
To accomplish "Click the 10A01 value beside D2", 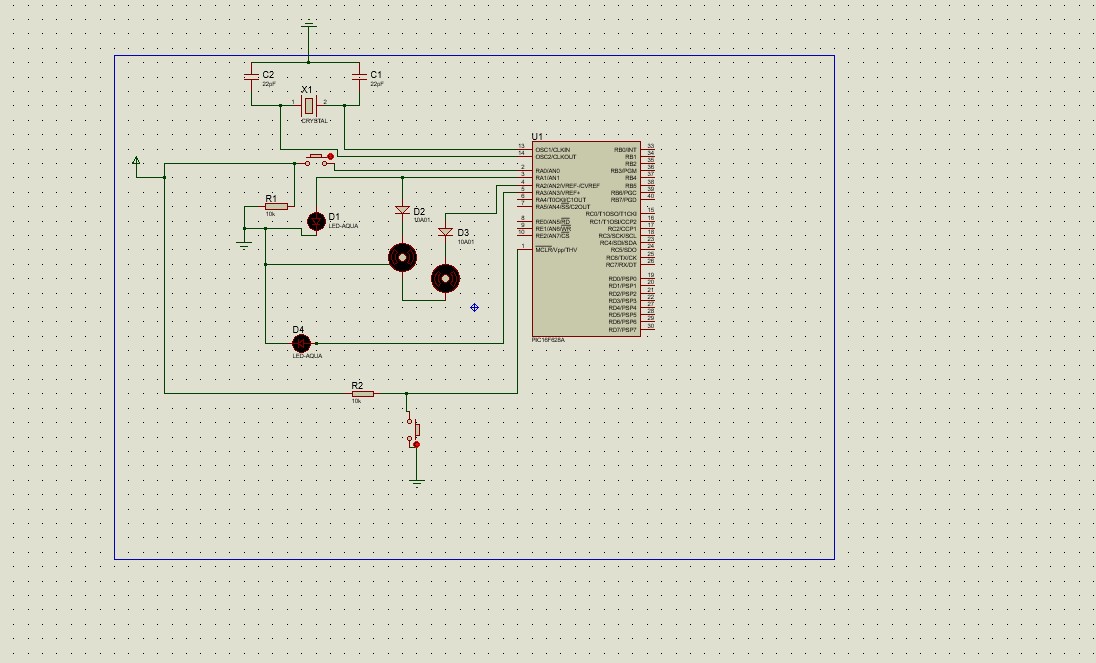I will point(422,220).
